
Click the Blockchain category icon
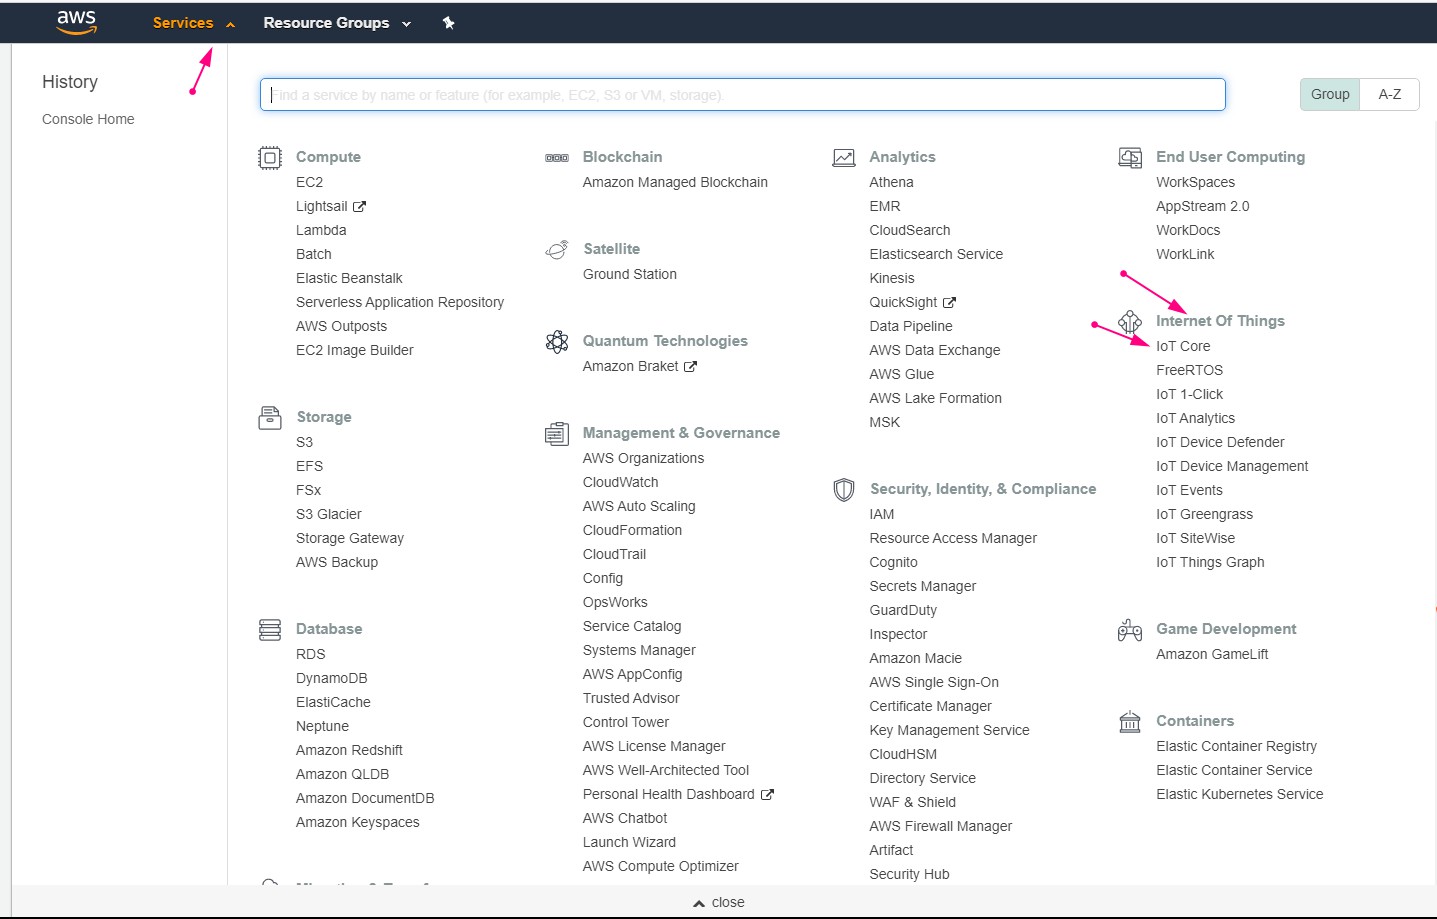[x=557, y=158]
